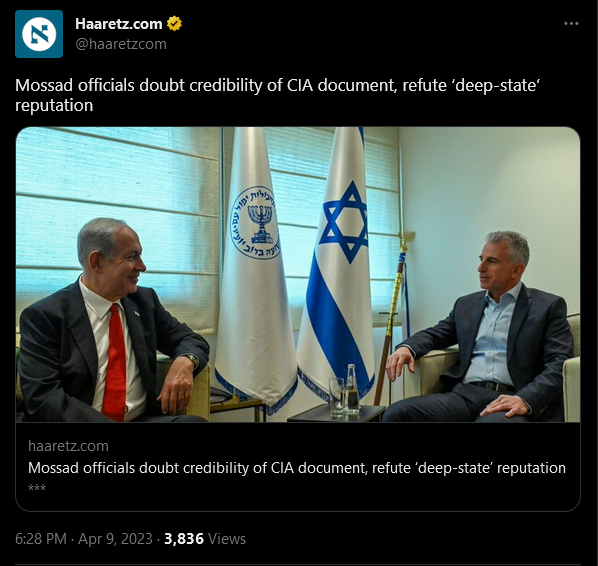Open the card headline about CIA document

tap(297, 468)
